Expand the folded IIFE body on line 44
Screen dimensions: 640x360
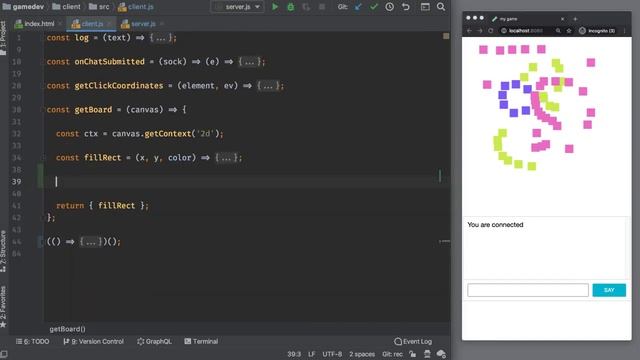click(x=90, y=242)
